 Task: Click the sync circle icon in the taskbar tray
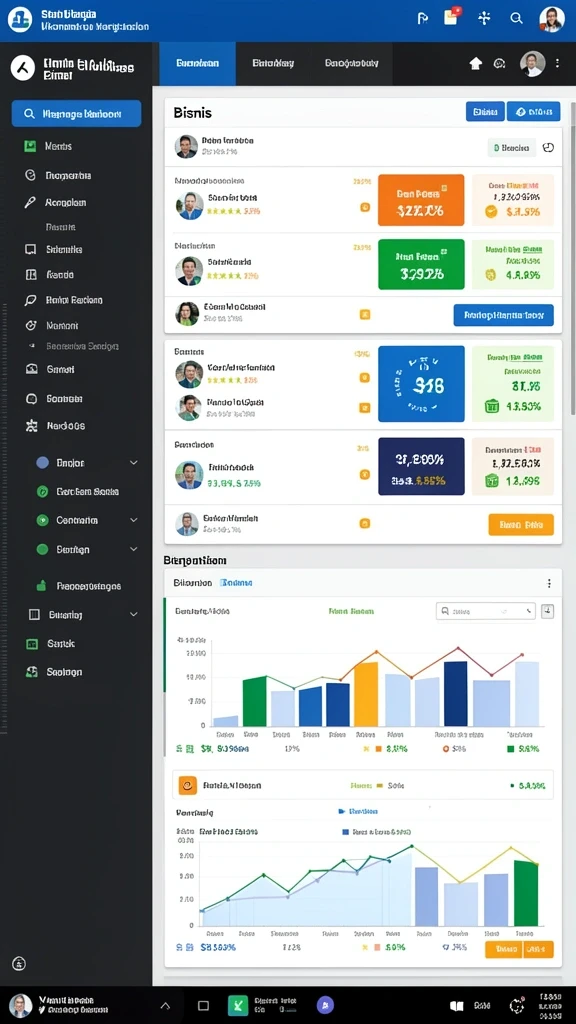(517, 1006)
